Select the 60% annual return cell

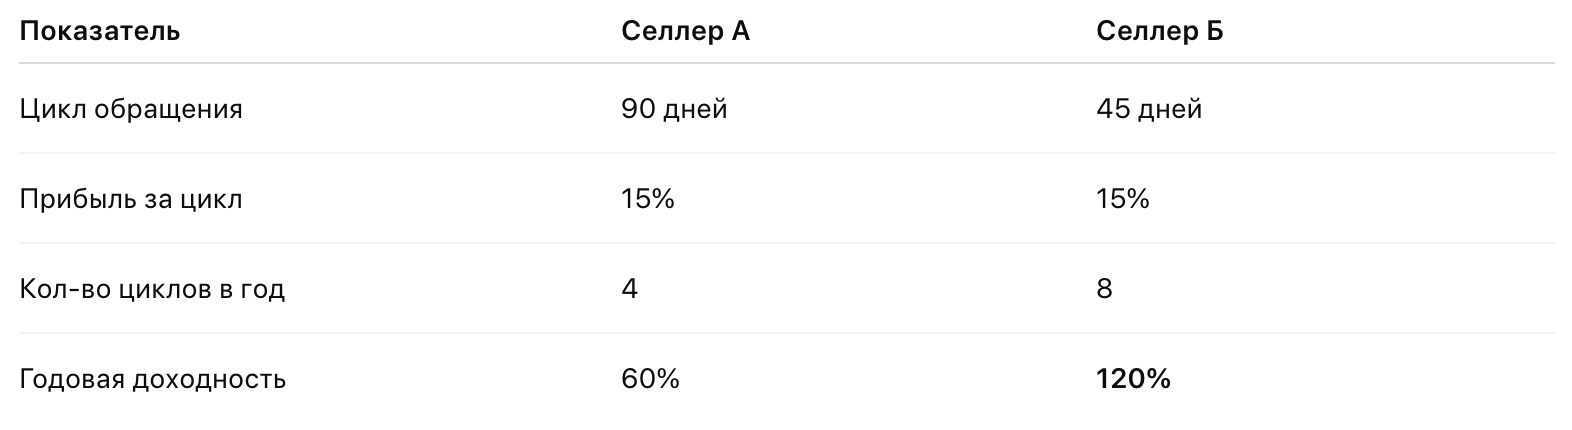click(650, 379)
